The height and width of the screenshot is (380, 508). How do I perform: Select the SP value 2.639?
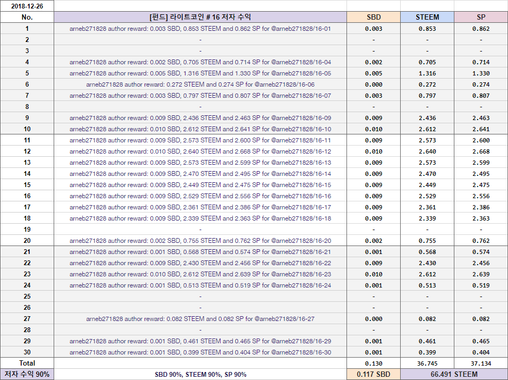pos(481,274)
